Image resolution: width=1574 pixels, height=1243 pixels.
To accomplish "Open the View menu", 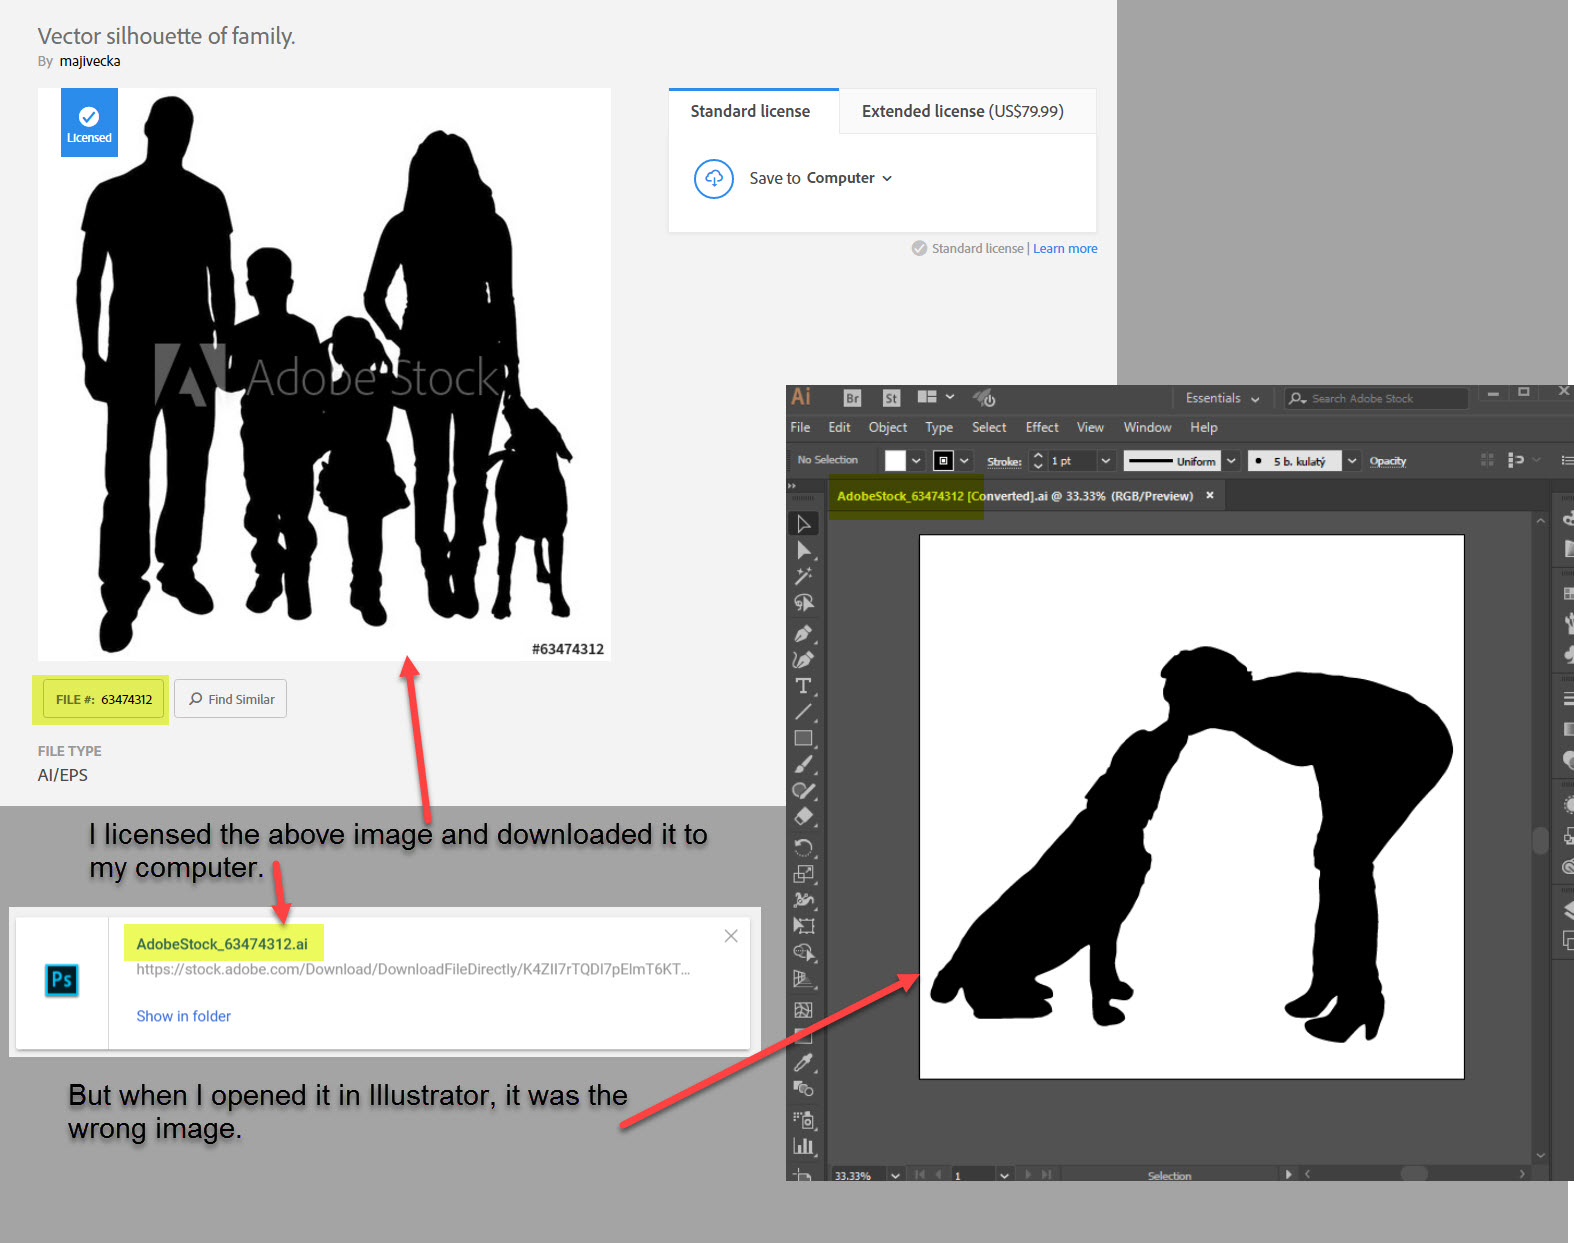I will click(x=1090, y=428).
